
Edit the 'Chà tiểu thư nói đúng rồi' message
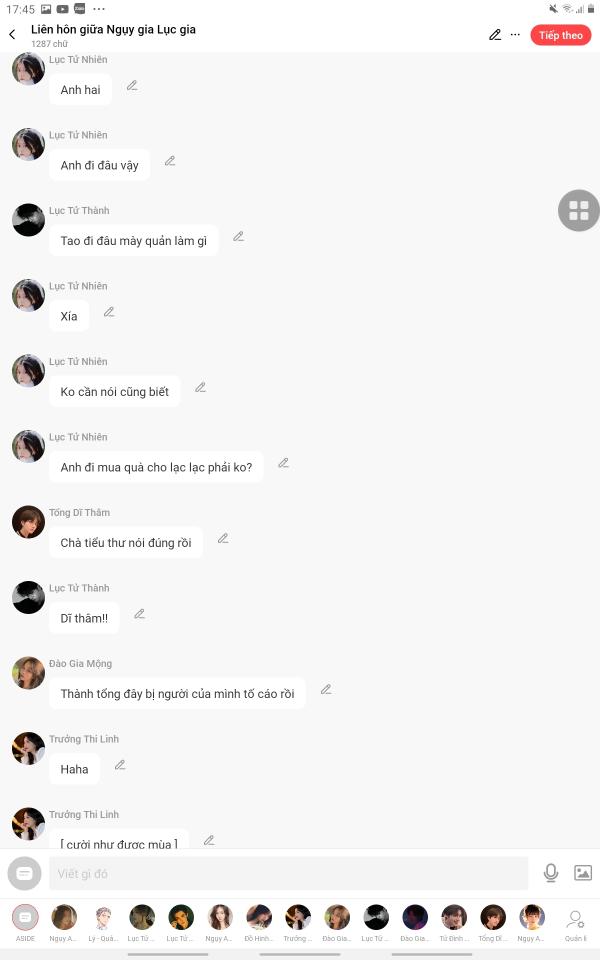click(223, 539)
